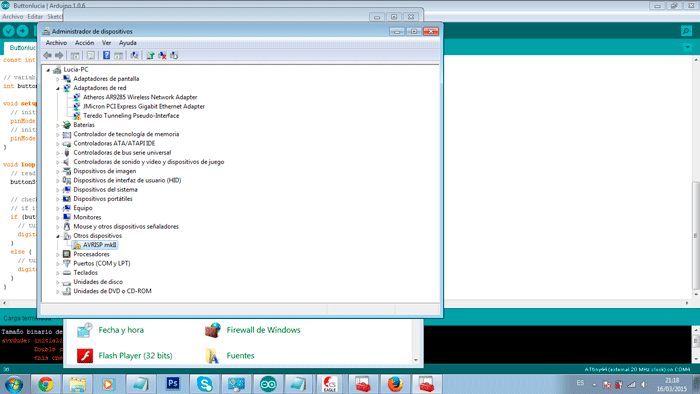This screenshot has width=700, height=394.
Task: Select the AVRISP mkII device
Action: pyautogui.click(x=99, y=245)
